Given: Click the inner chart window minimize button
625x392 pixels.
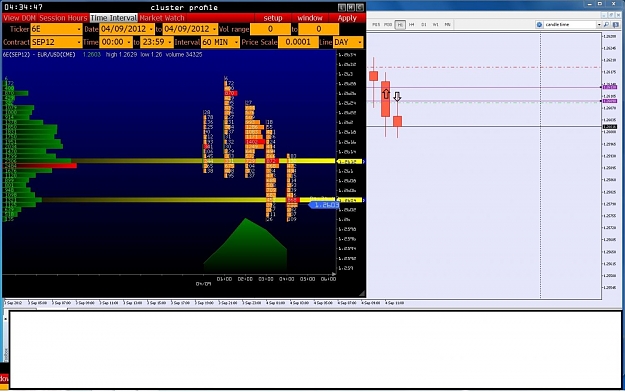Looking at the screenshot, I should [x=603, y=15].
